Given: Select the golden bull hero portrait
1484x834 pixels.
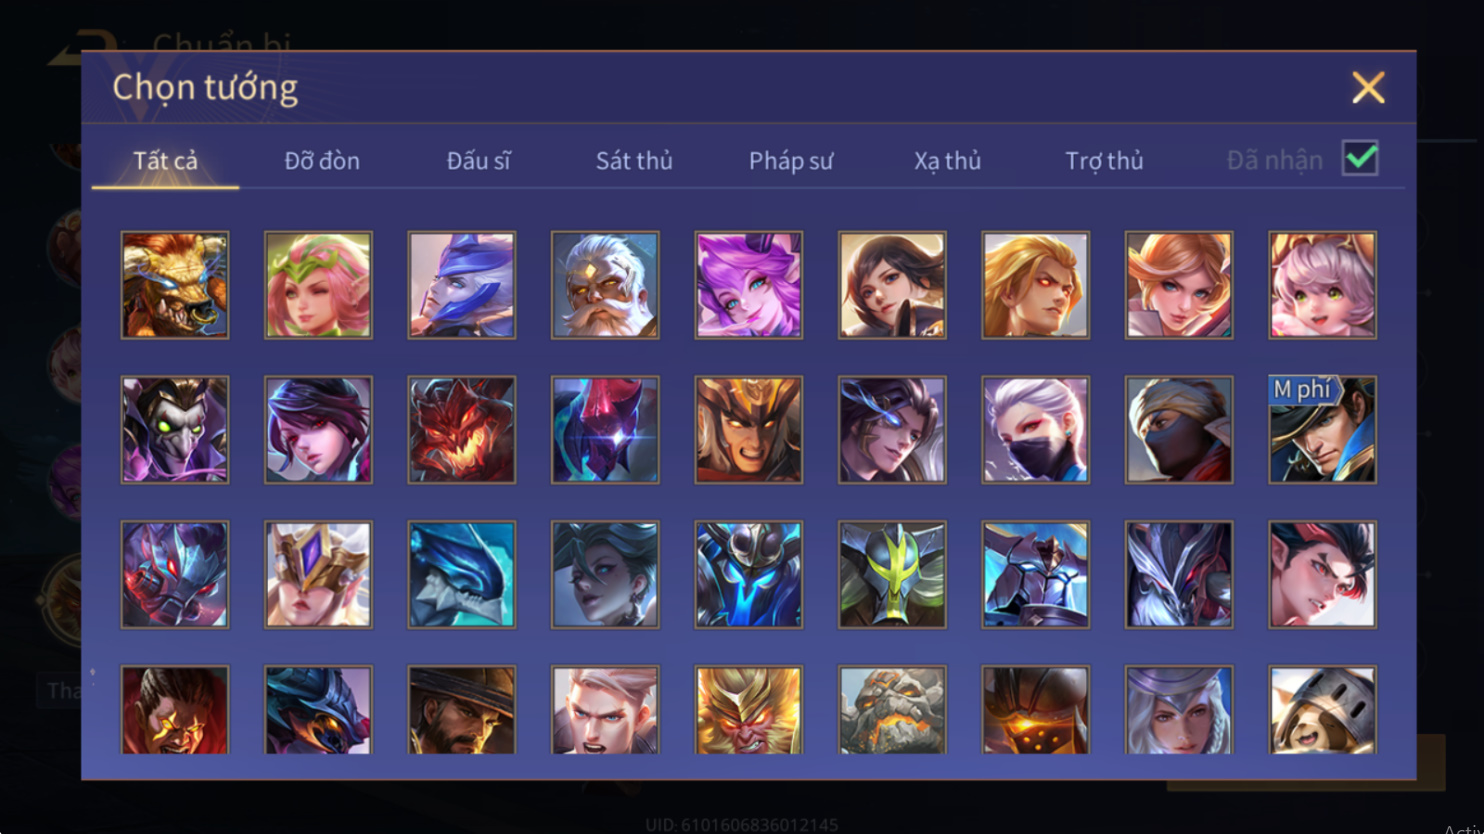Looking at the screenshot, I should click(175, 285).
